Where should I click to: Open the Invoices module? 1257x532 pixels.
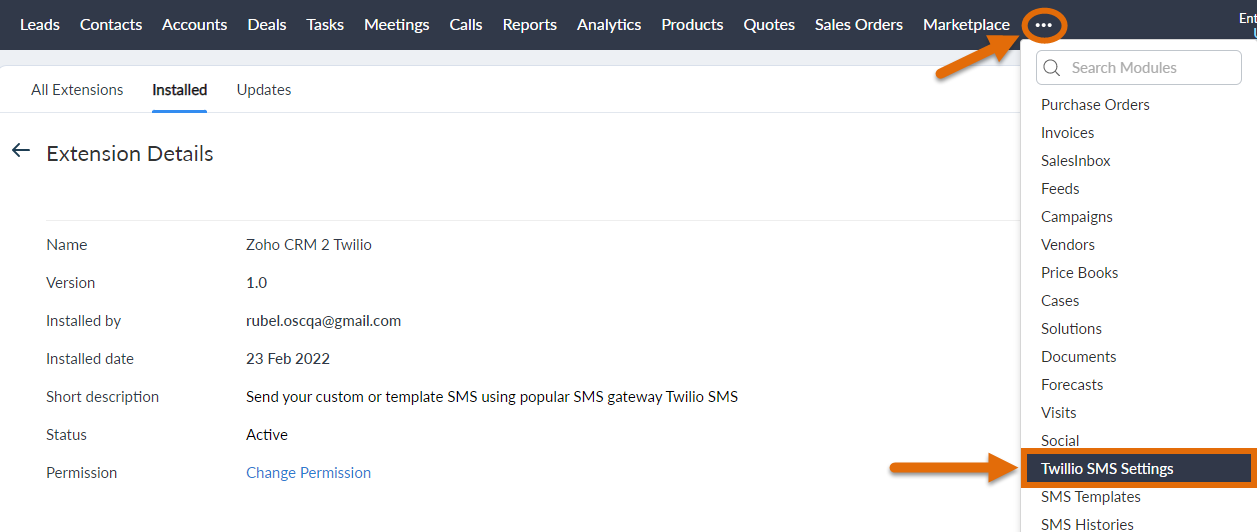click(x=1067, y=132)
